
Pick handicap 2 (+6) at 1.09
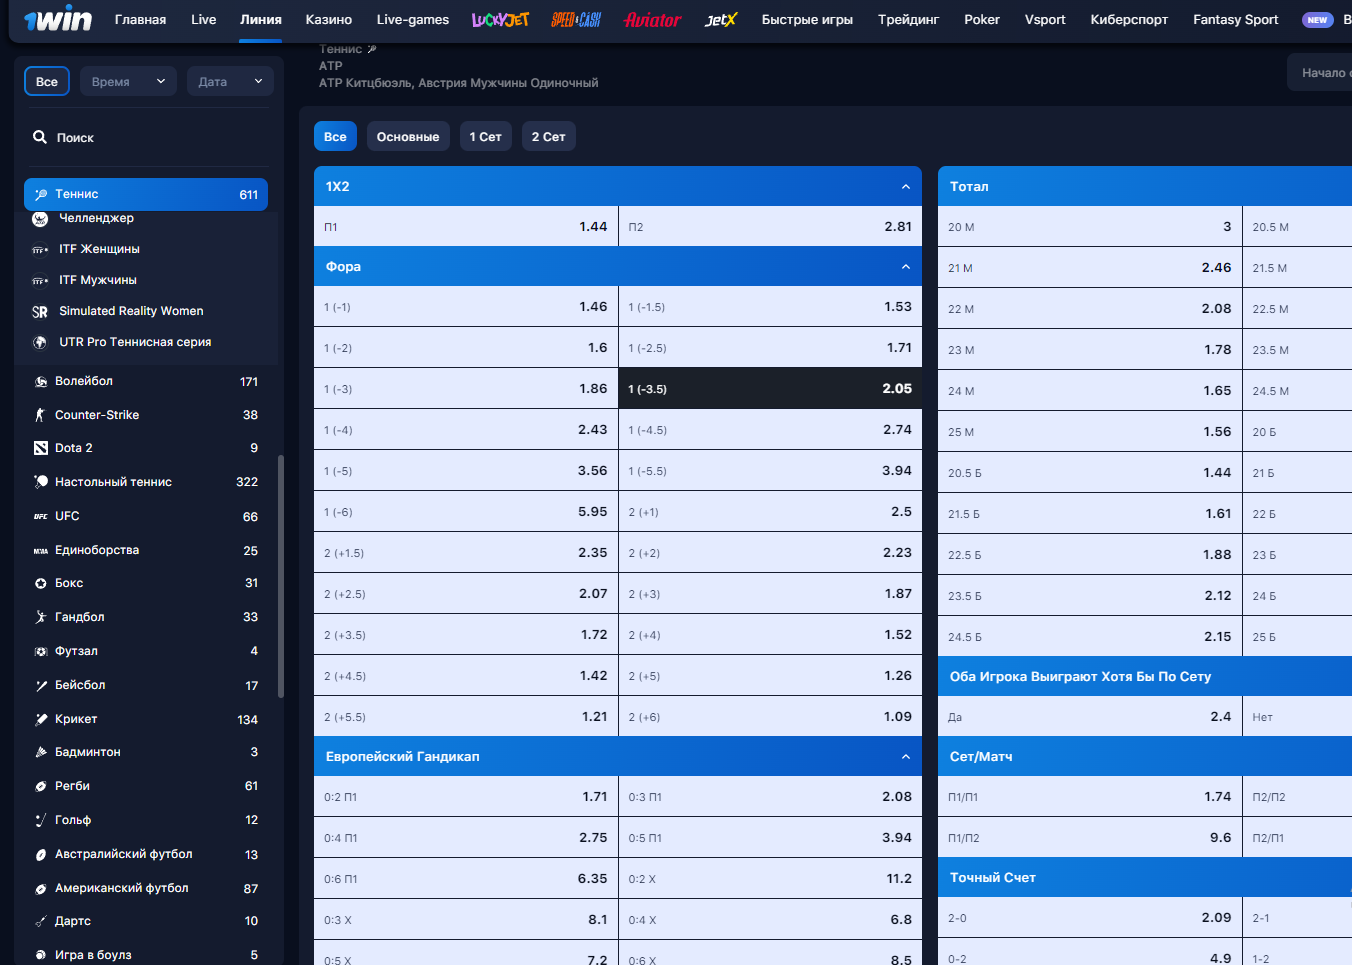[x=770, y=717]
